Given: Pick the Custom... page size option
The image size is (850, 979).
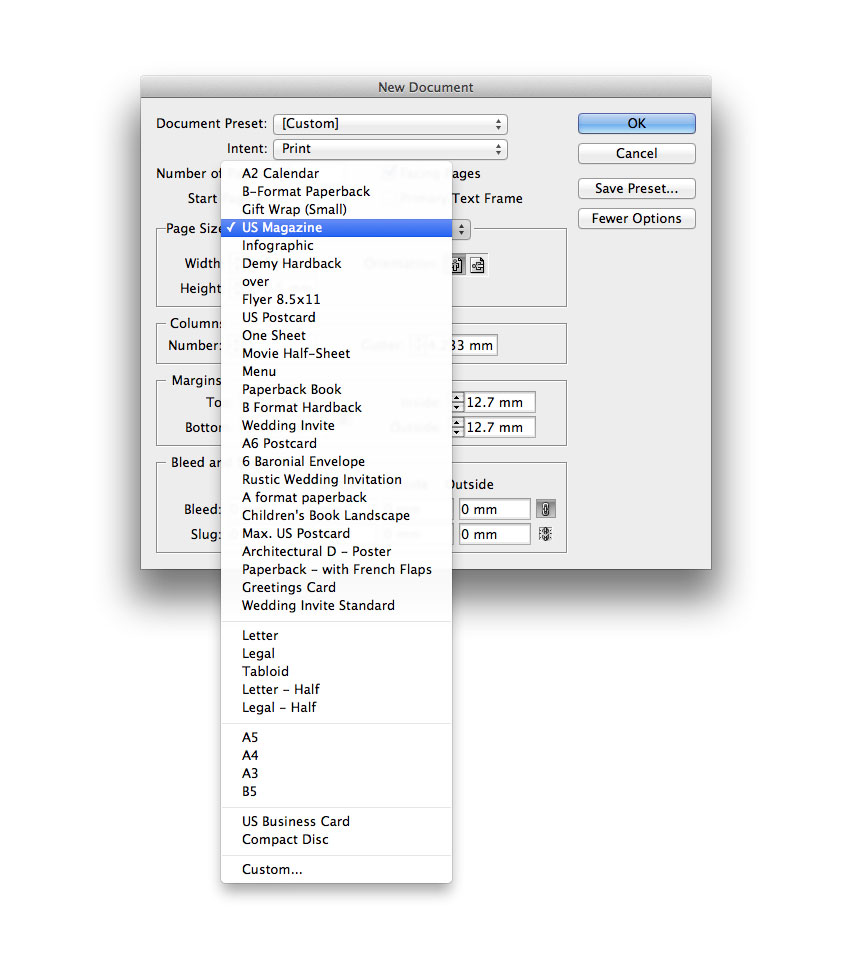Looking at the screenshot, I should (x=272, y=870).
